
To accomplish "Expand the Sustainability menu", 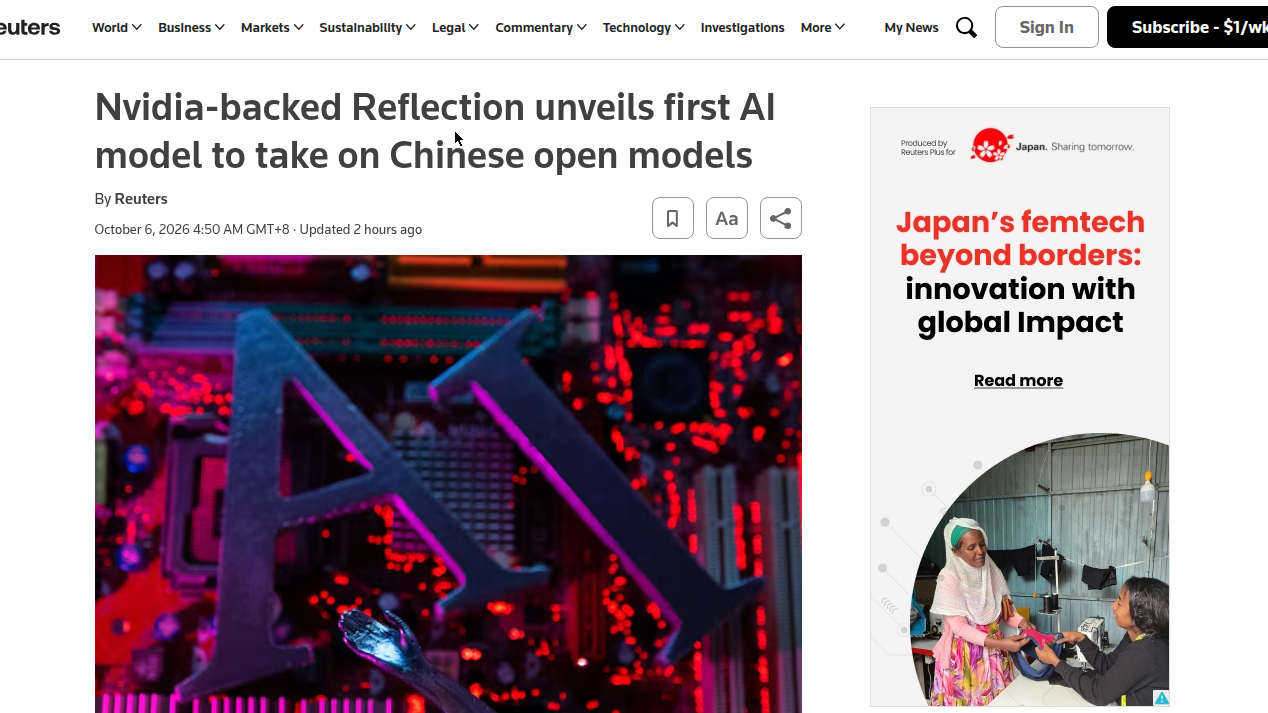I will (x=367, y=28).
